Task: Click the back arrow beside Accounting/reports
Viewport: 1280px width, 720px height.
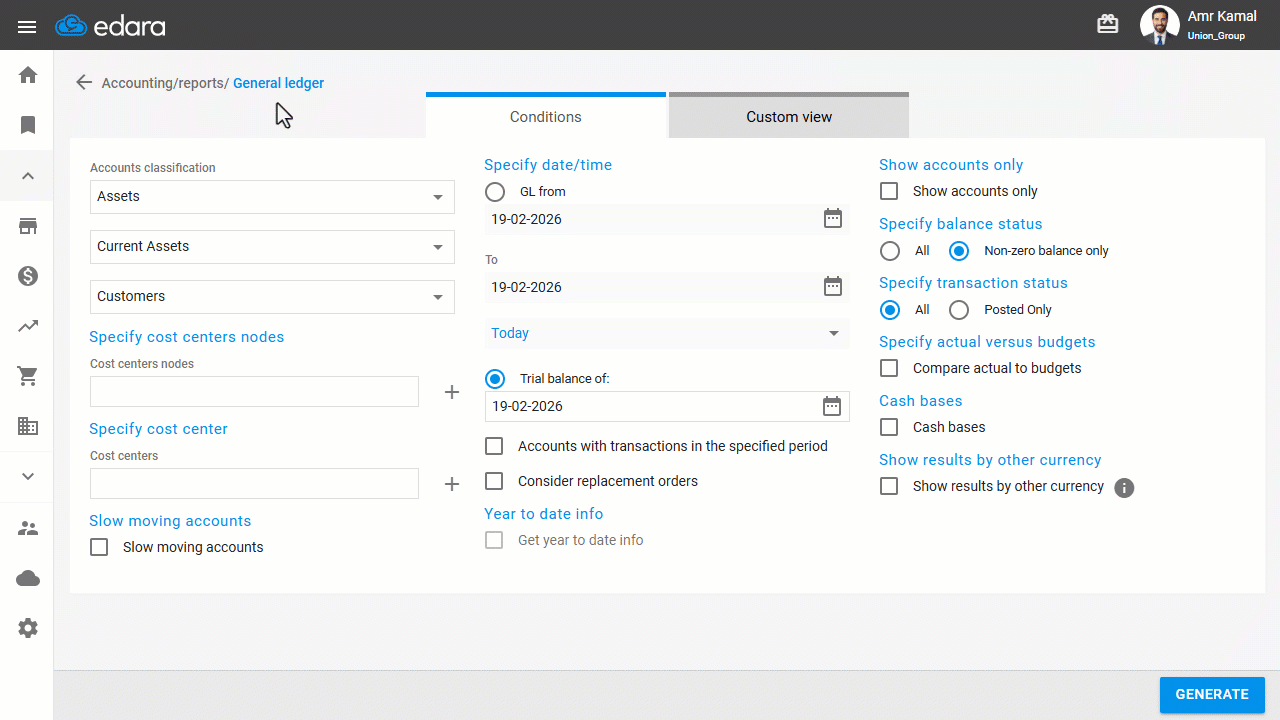Action: pos(84,83)
